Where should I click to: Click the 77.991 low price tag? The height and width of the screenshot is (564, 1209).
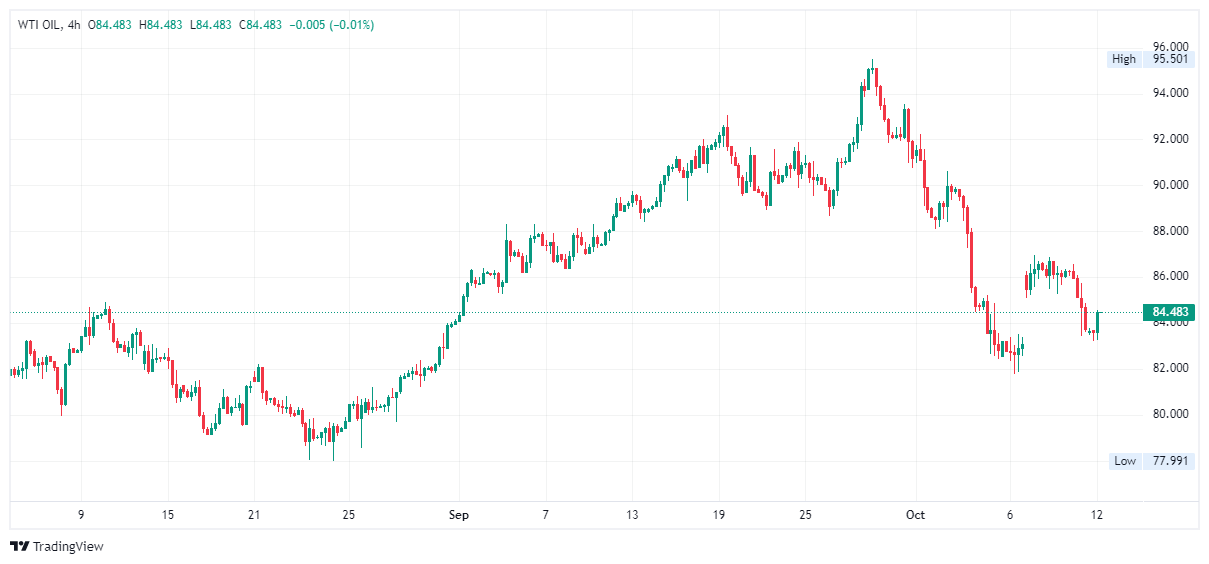(x=1170, y=461)
